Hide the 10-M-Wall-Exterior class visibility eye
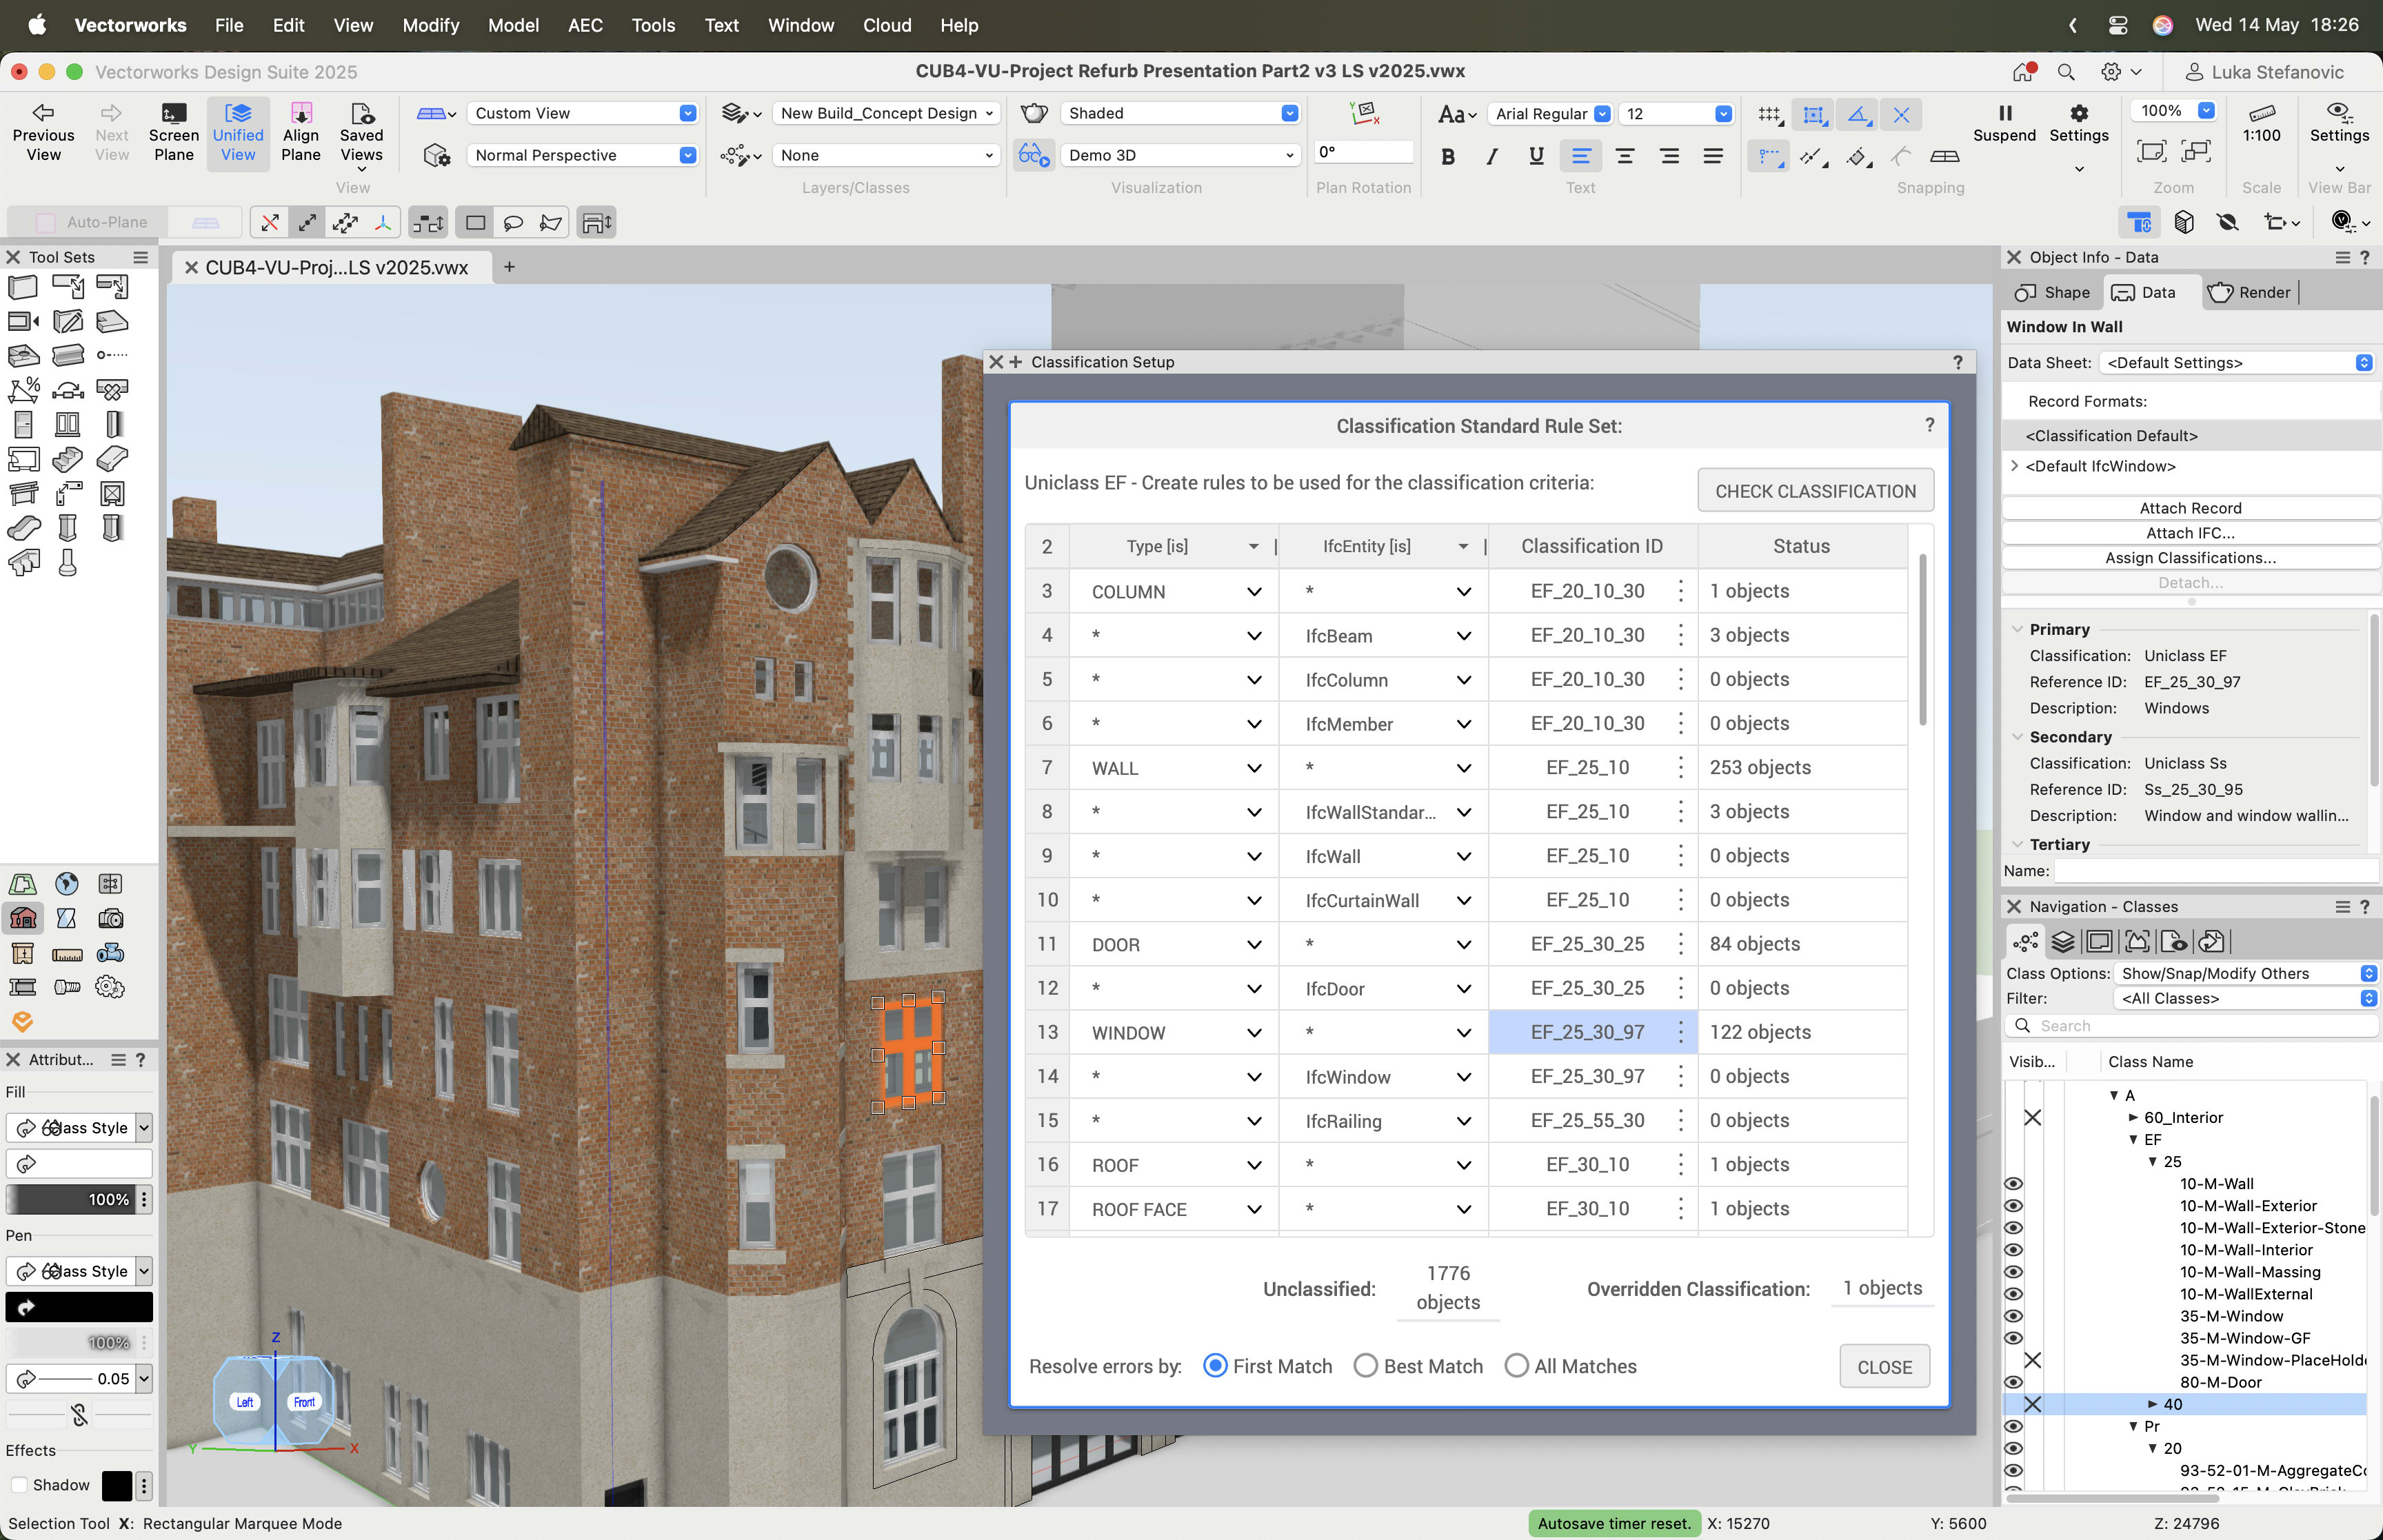2383x1540 pixels. pyautogui.click(x=2013, y=1206)
